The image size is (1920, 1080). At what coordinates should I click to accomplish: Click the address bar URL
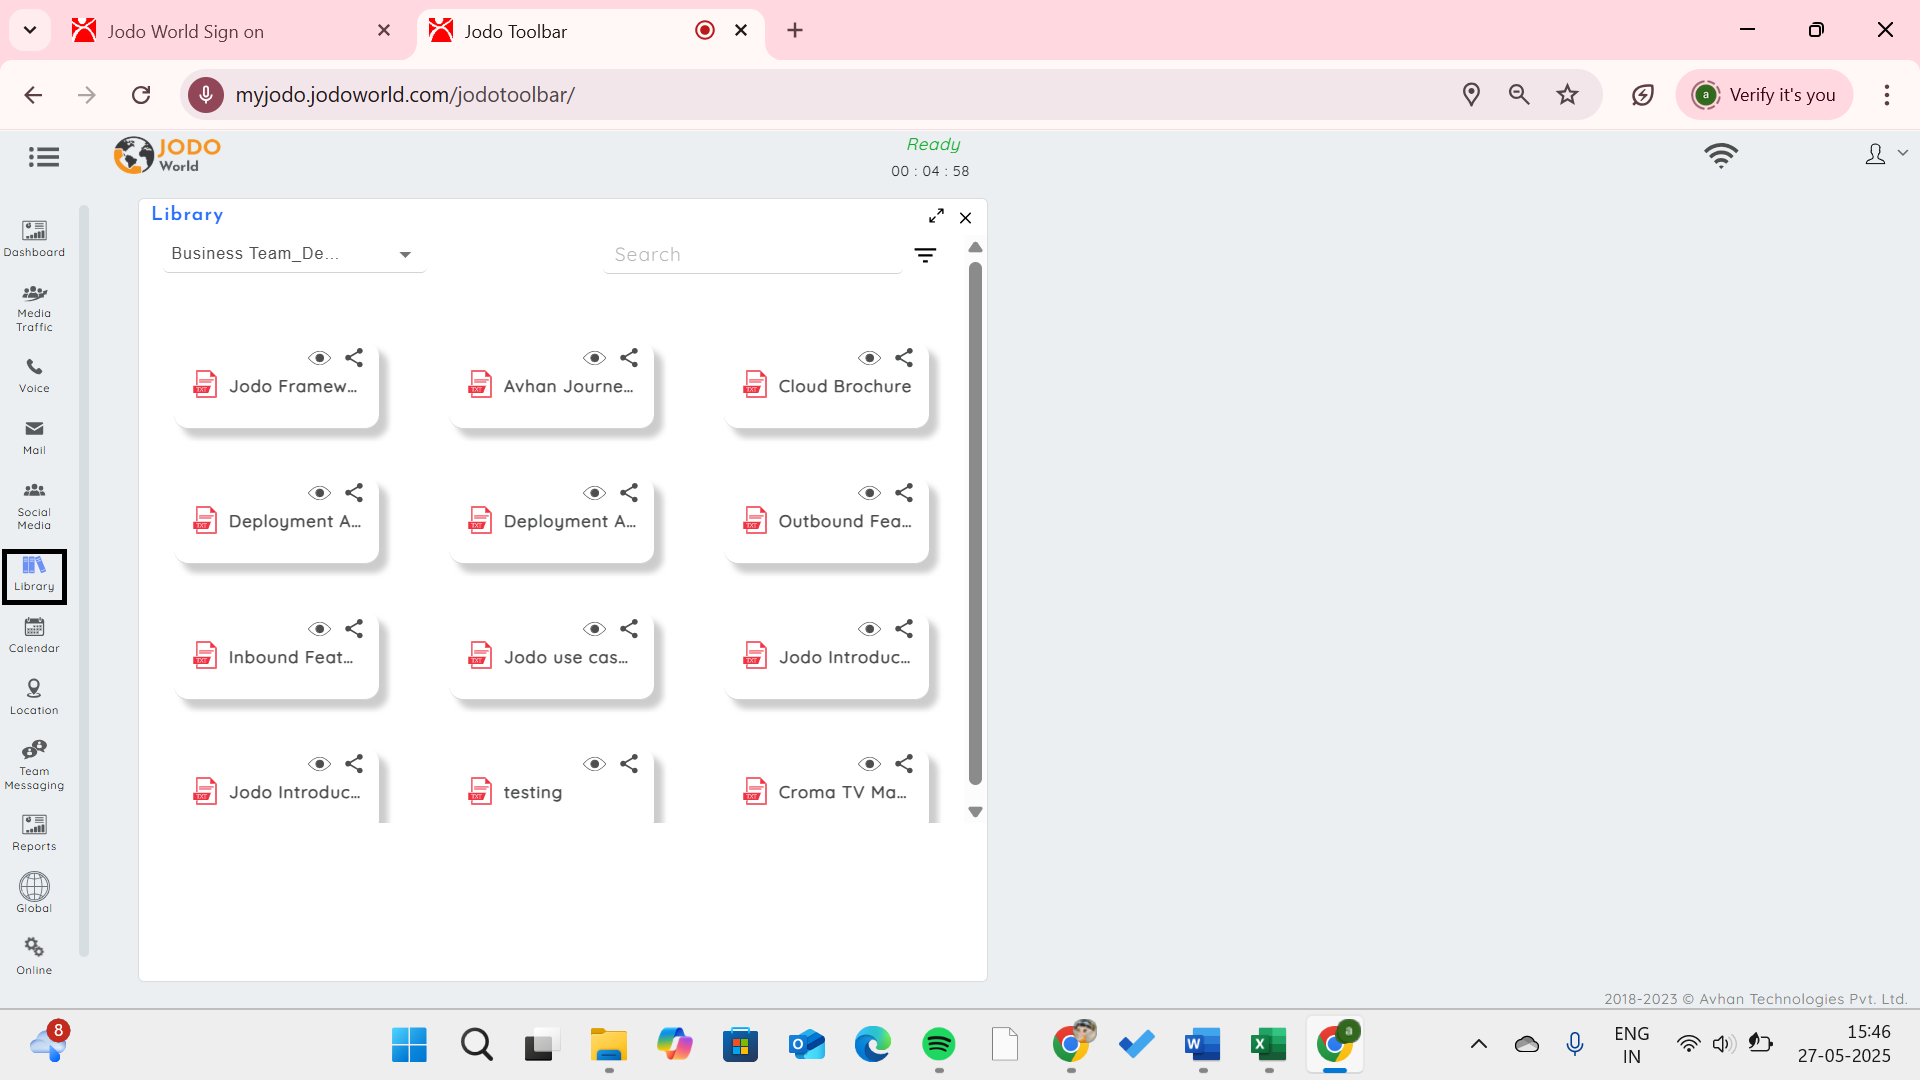point(405,95)
